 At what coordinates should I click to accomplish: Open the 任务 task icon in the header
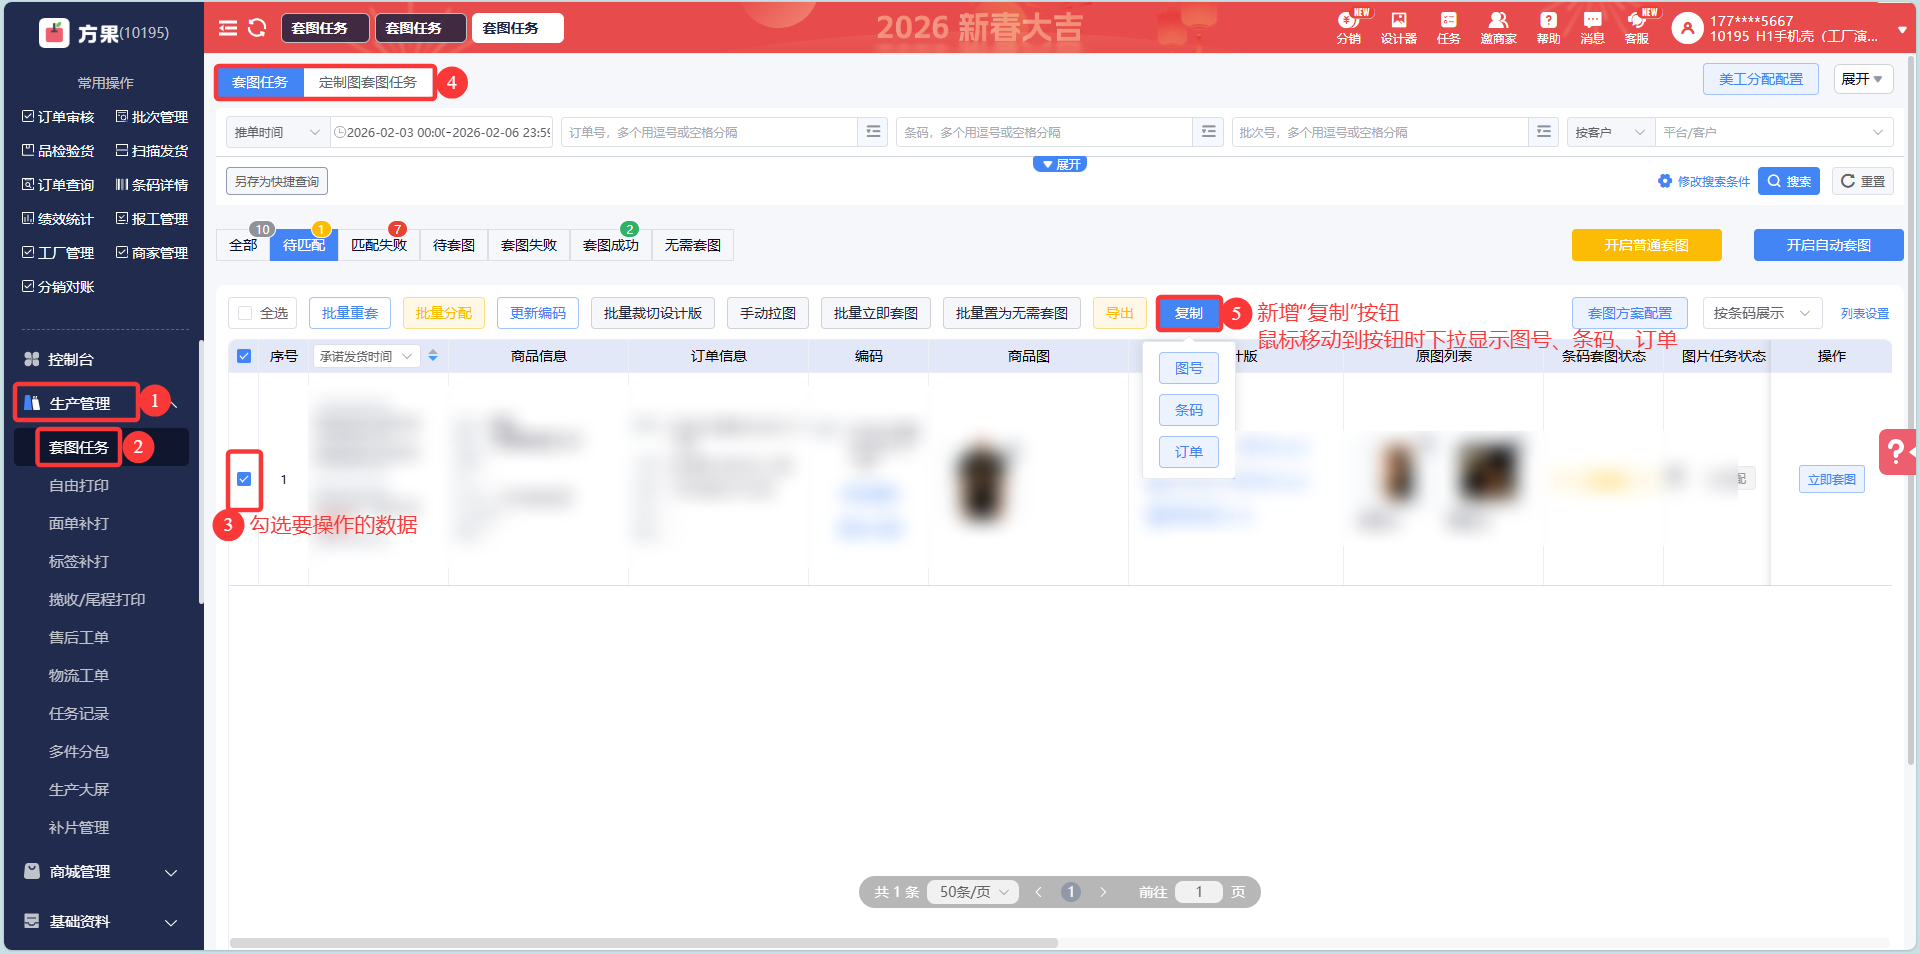coord(1449,27)
